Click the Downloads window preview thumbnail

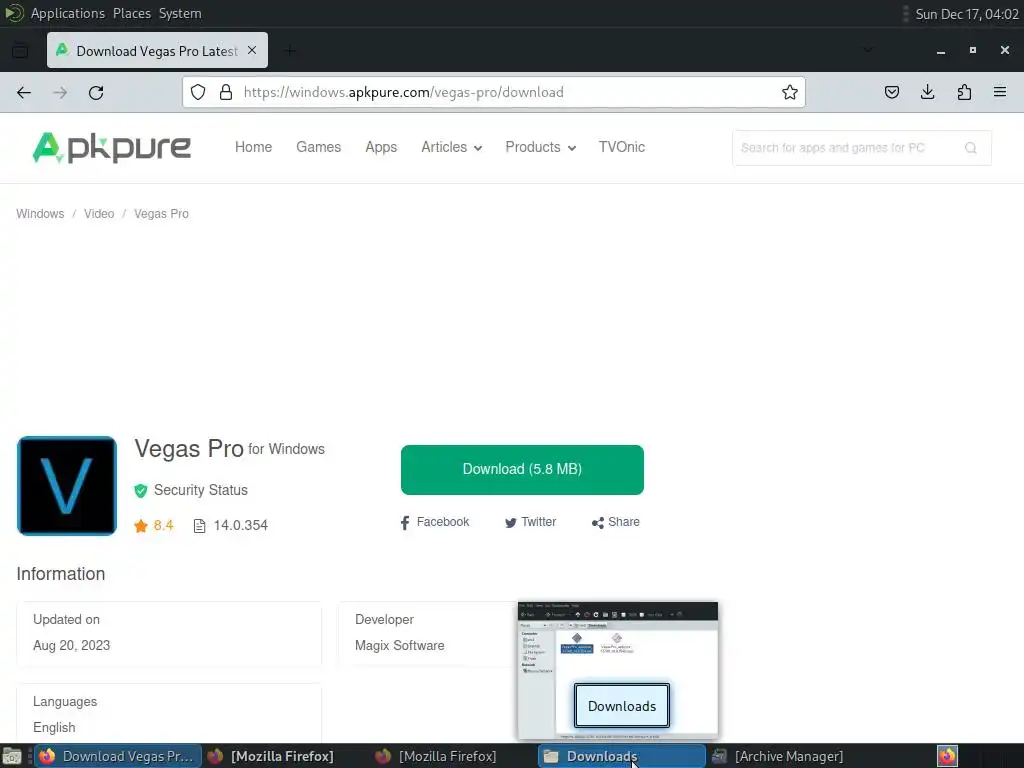pyautogui.click(x=618, y=671)
